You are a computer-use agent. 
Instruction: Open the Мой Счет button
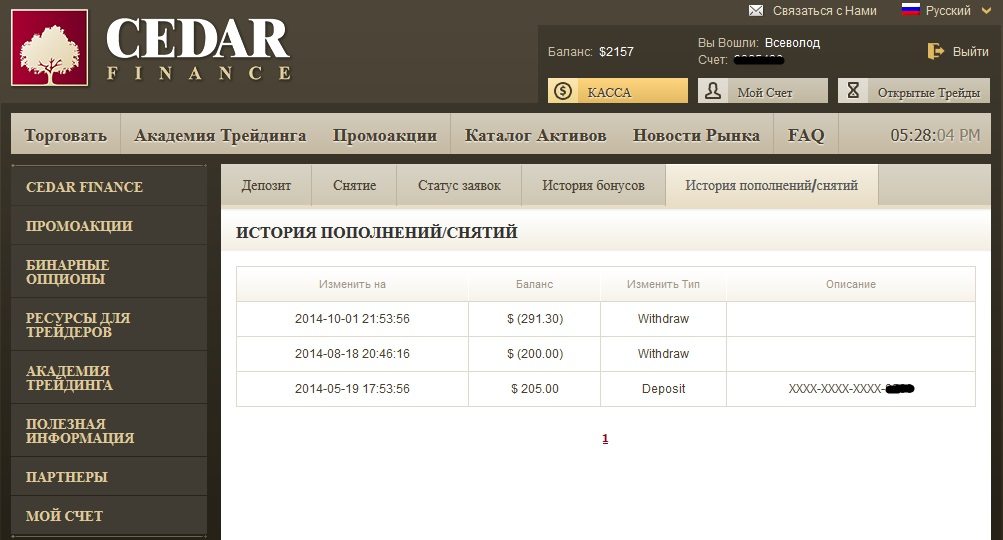(x=762, y=91)
